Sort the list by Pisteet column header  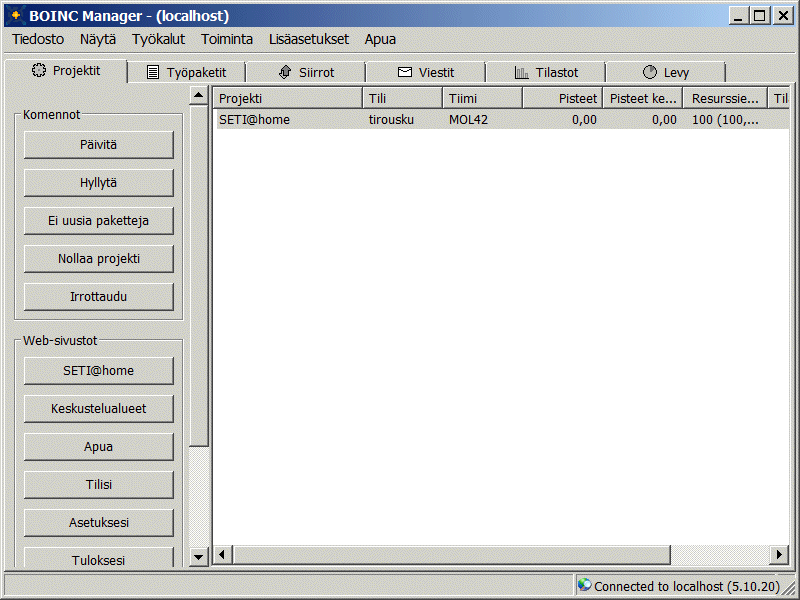562,98
